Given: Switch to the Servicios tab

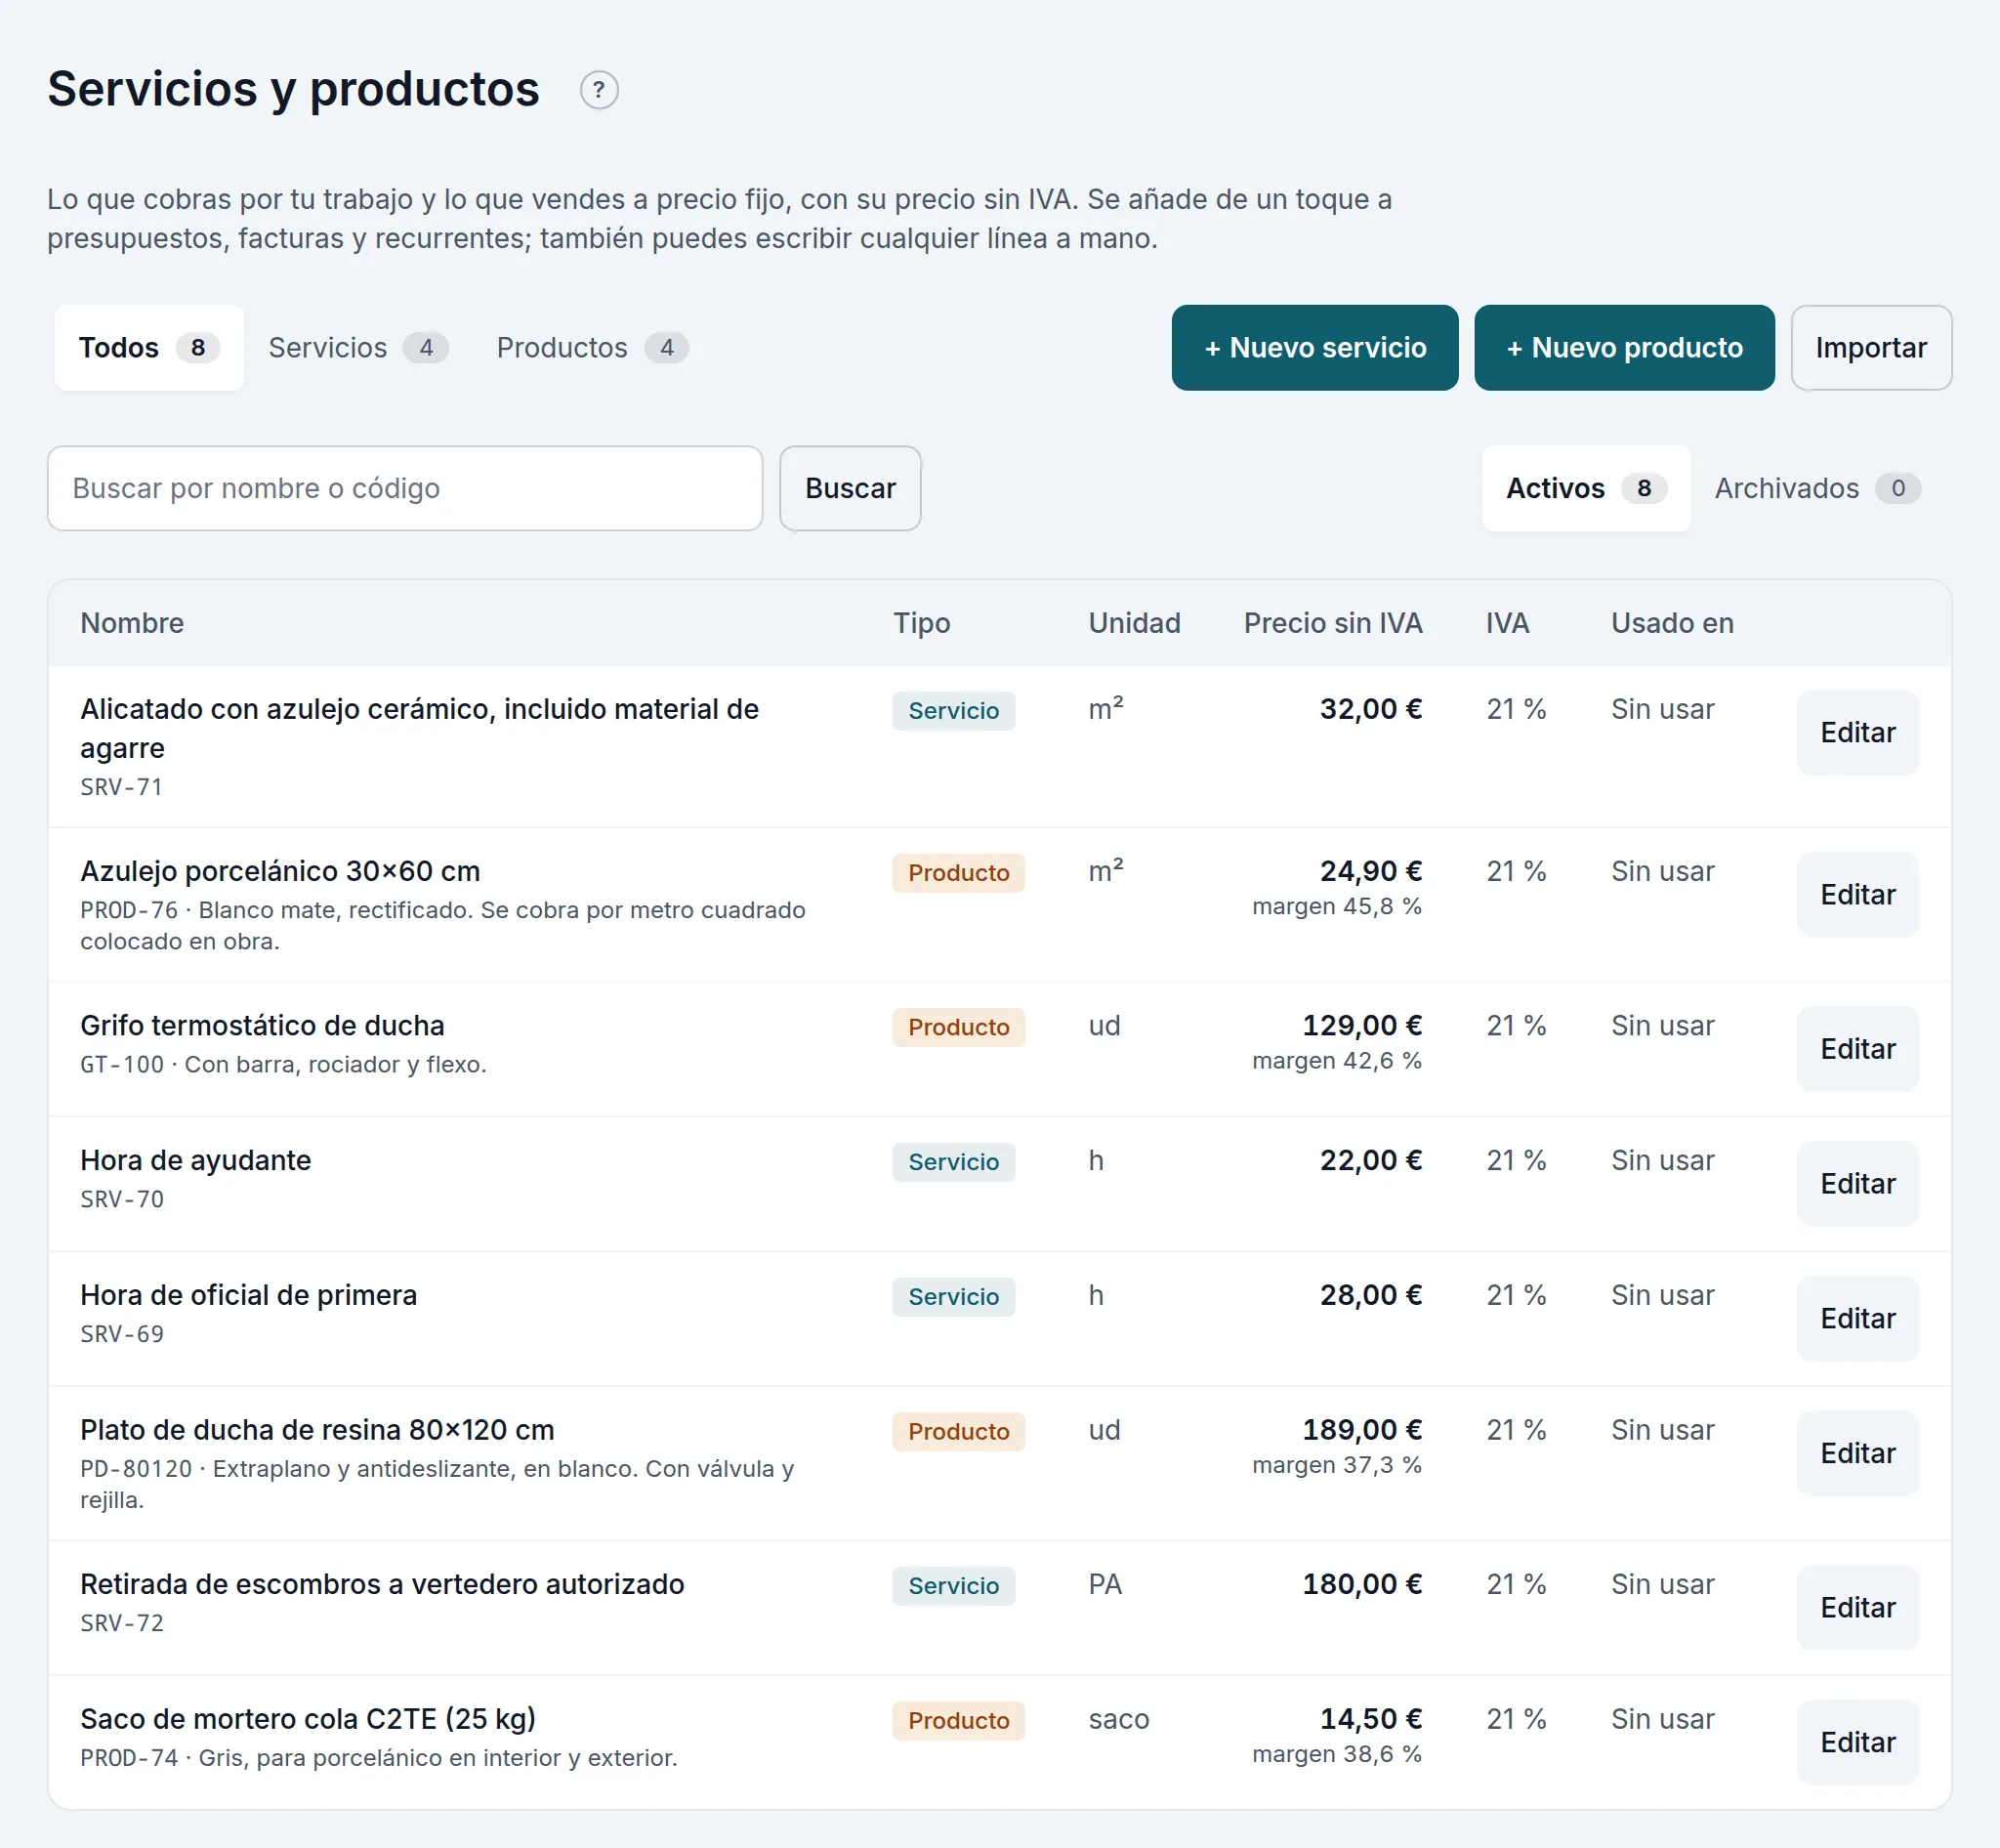Looking at the screenshot, I should [358, 347].
